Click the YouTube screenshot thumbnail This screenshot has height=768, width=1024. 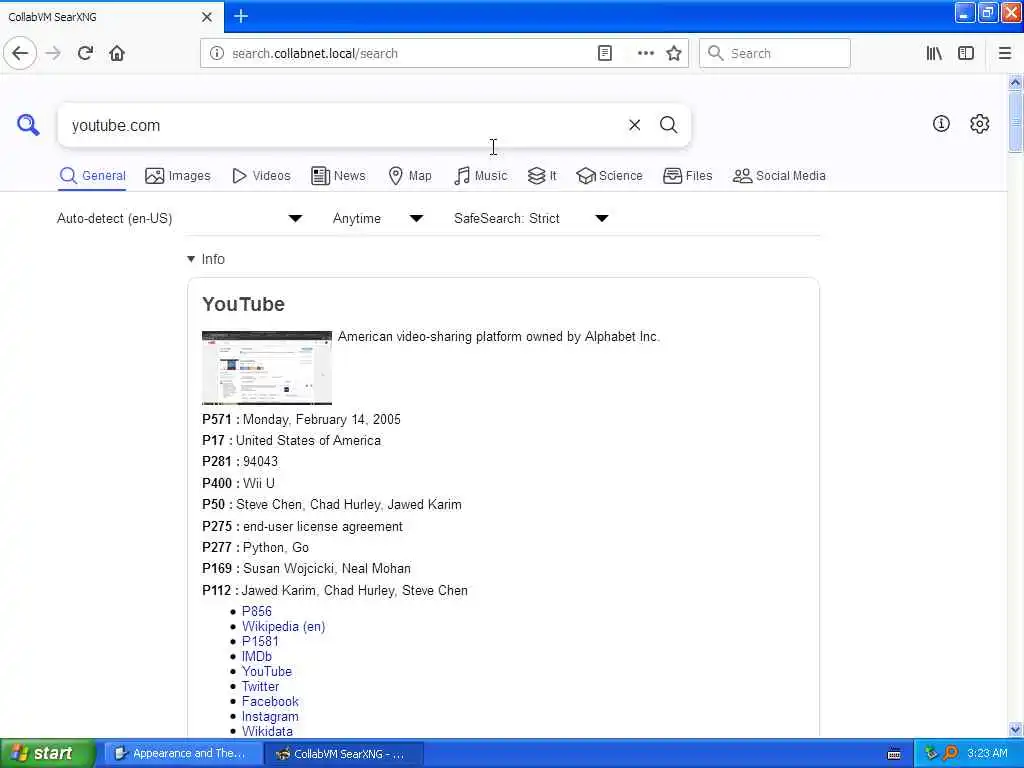pyautogui.click(x=266, y=368)
